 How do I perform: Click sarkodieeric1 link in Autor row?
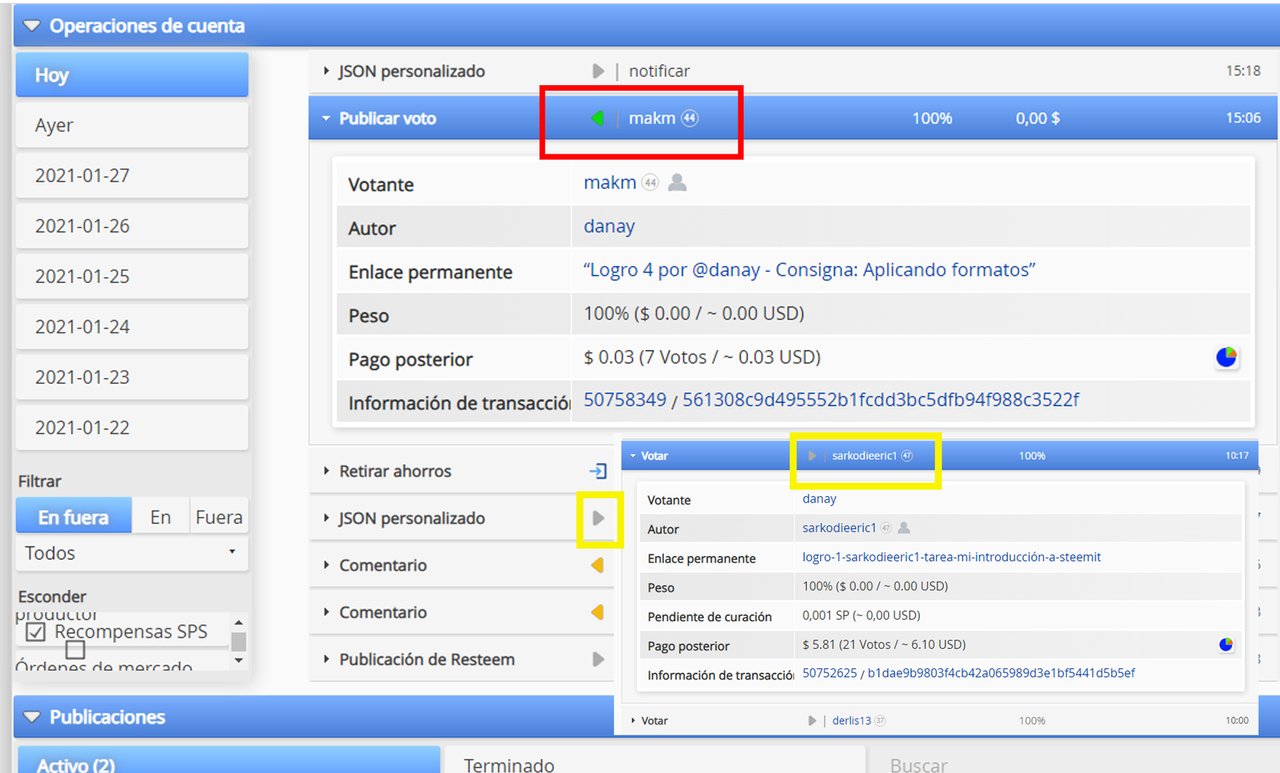point(840,528)
